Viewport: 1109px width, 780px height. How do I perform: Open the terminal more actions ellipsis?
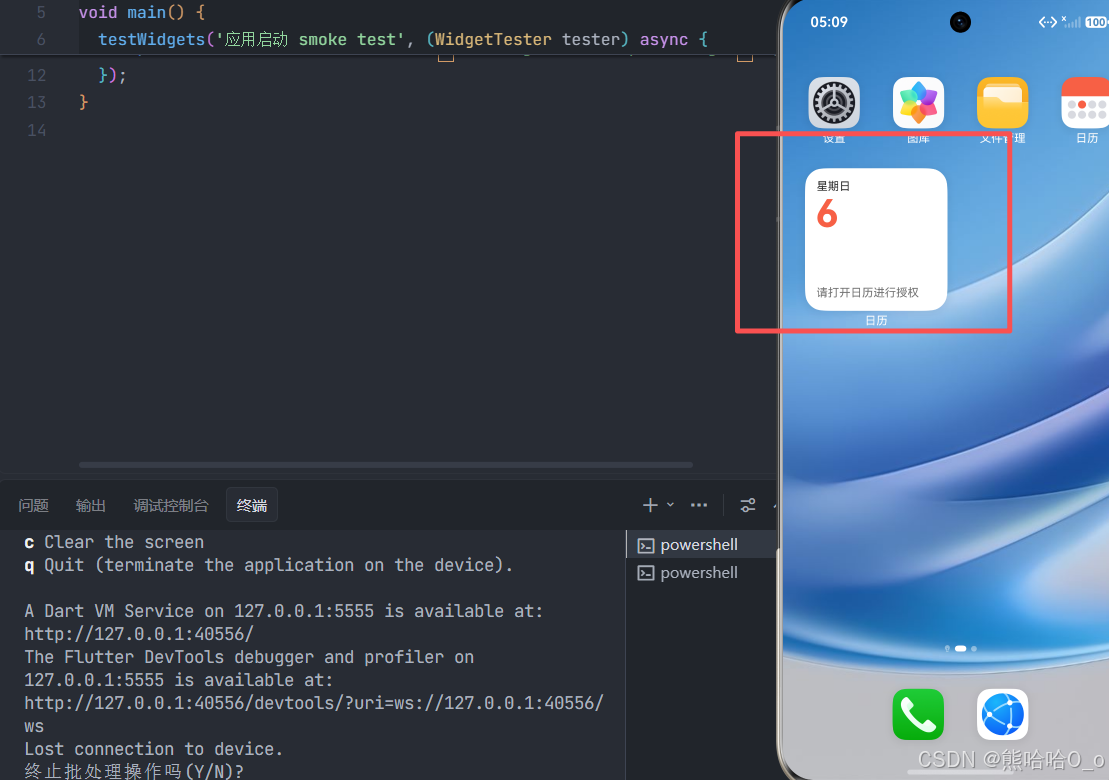(699, 505)
